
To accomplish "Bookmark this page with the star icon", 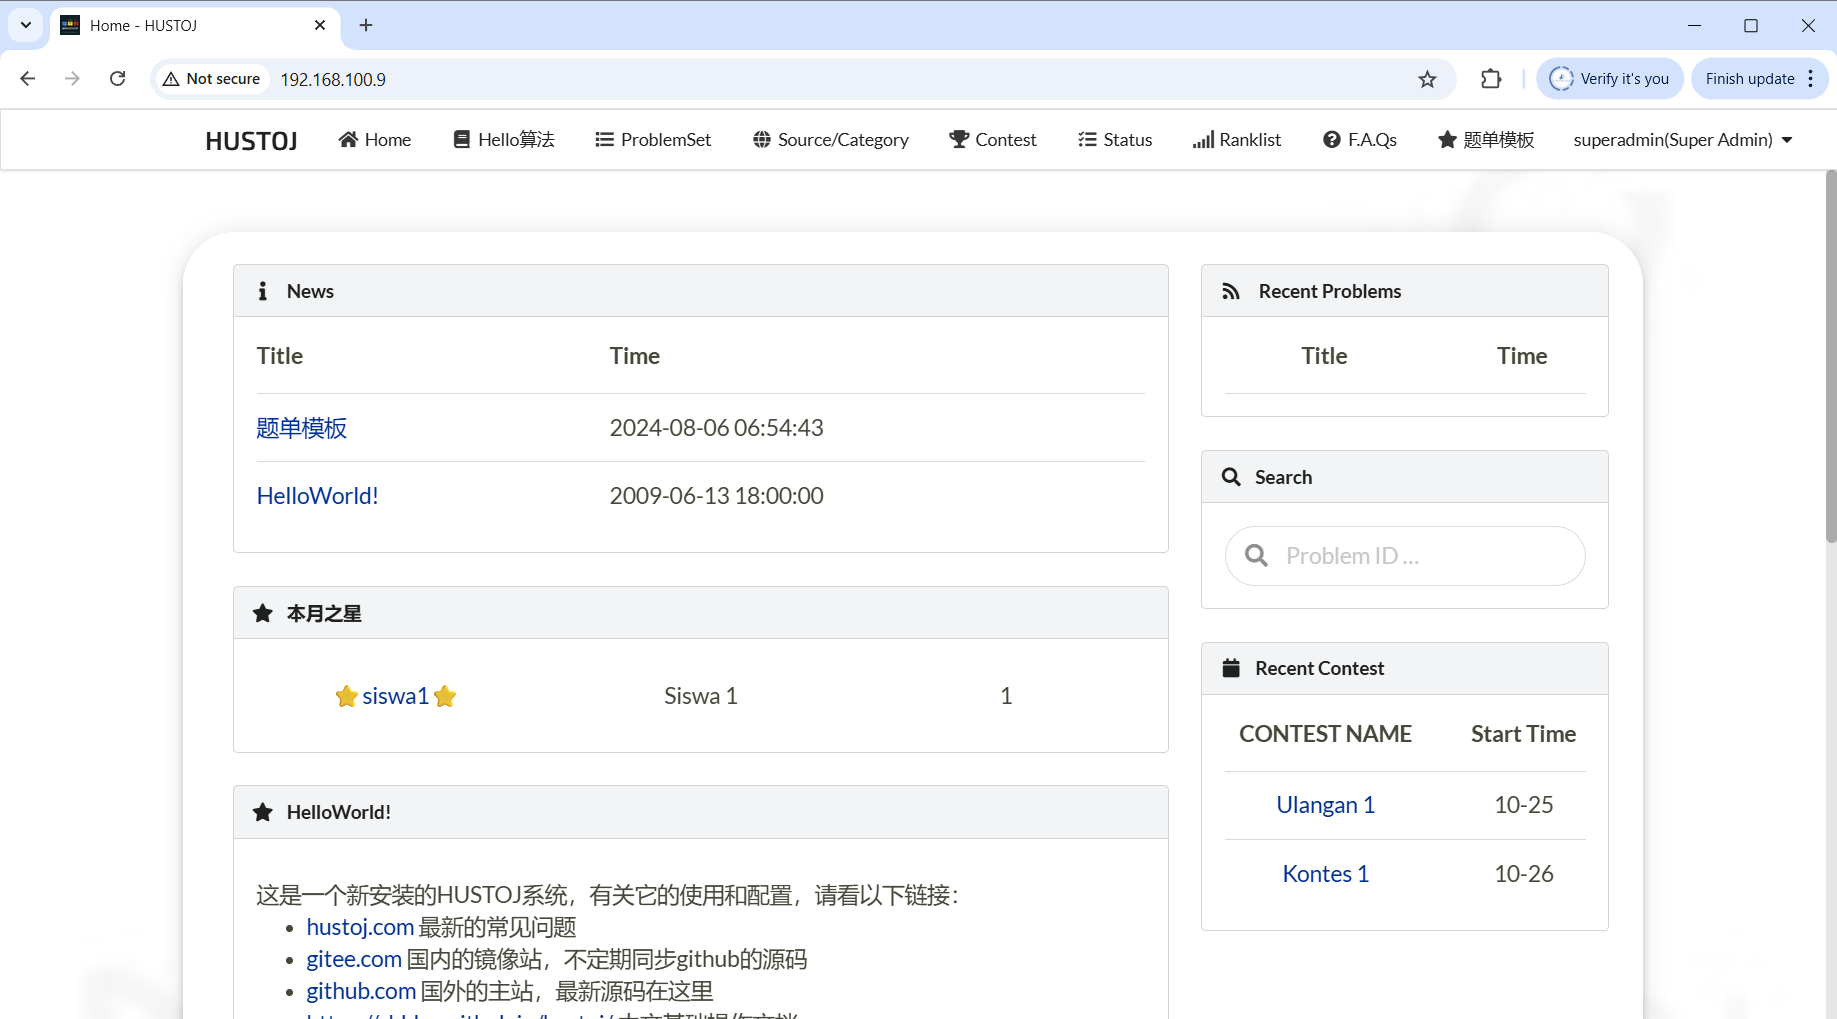I will click(x=1427, y=79).
